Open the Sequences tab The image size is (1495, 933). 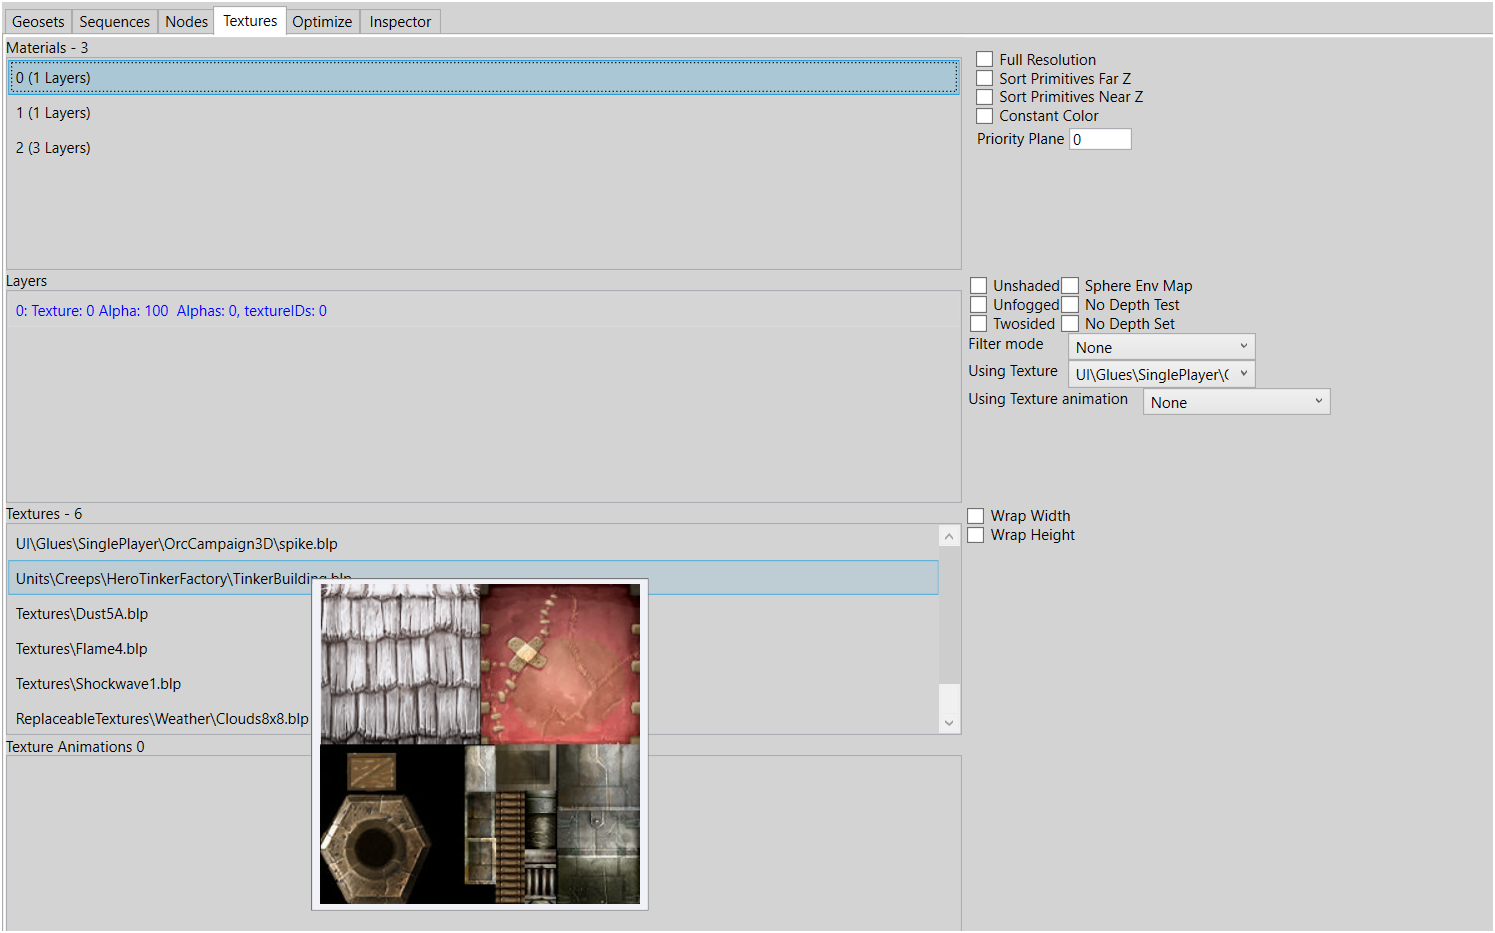115,22
